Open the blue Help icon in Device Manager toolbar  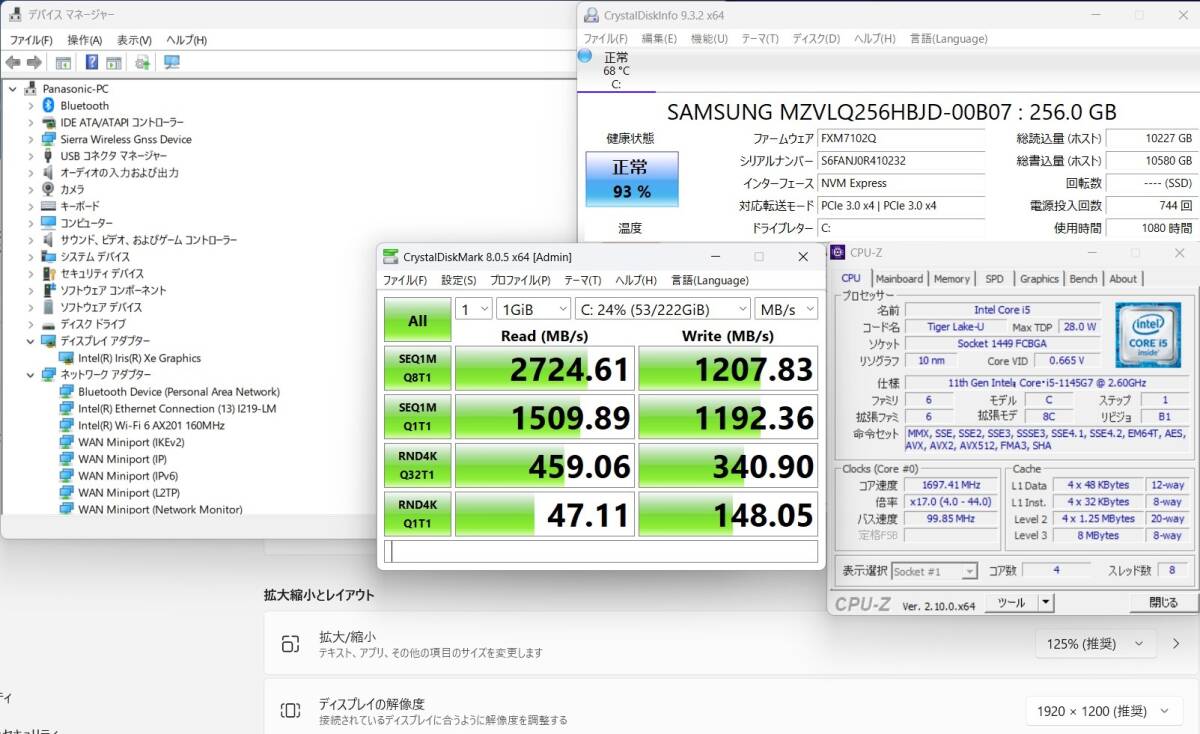point(91,62)
